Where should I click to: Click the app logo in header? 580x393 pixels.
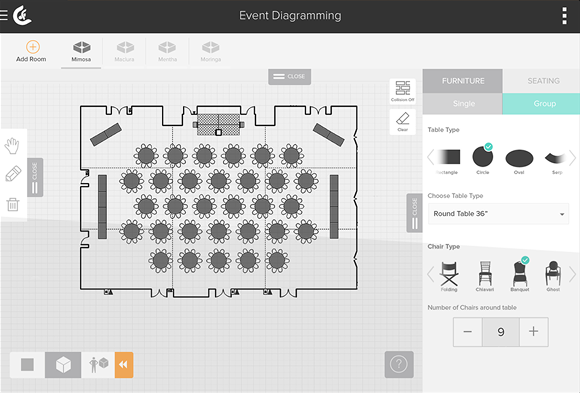pos(22,16)
